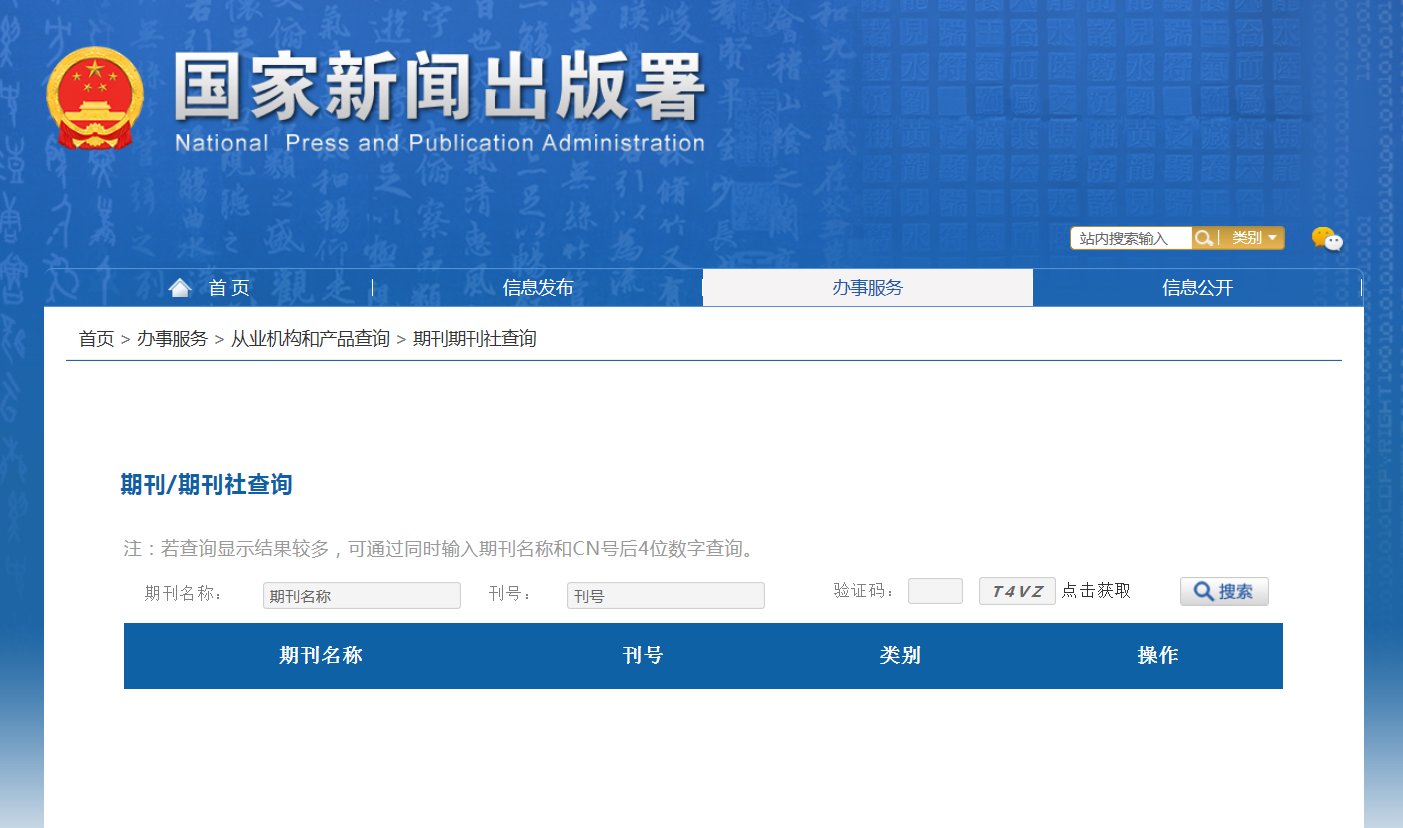This screenshot has height=828, width=1403.
Task: Open 从业机构和产品查询 breadcrumb link
Action: (310, 339)
